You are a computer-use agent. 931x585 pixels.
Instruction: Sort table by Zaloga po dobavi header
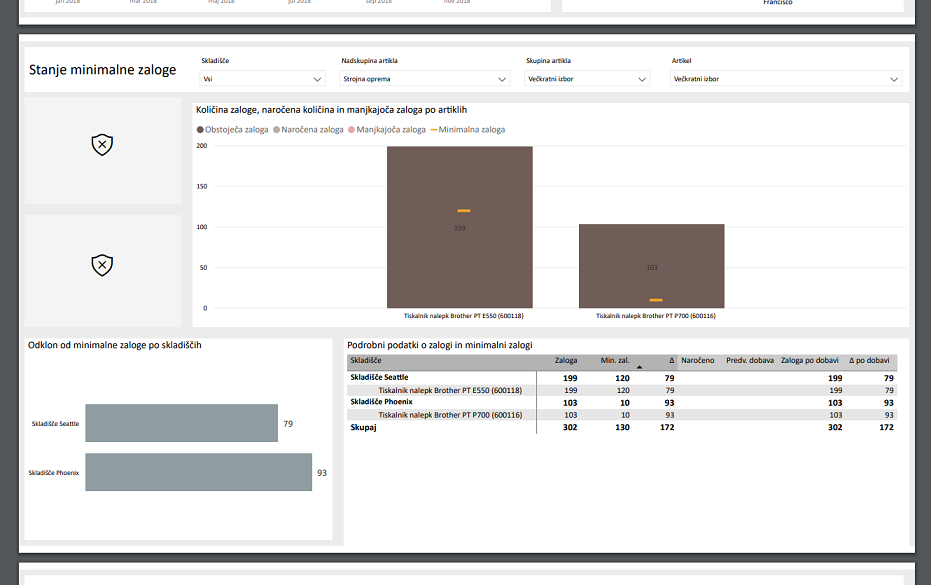tap(810, 361)
